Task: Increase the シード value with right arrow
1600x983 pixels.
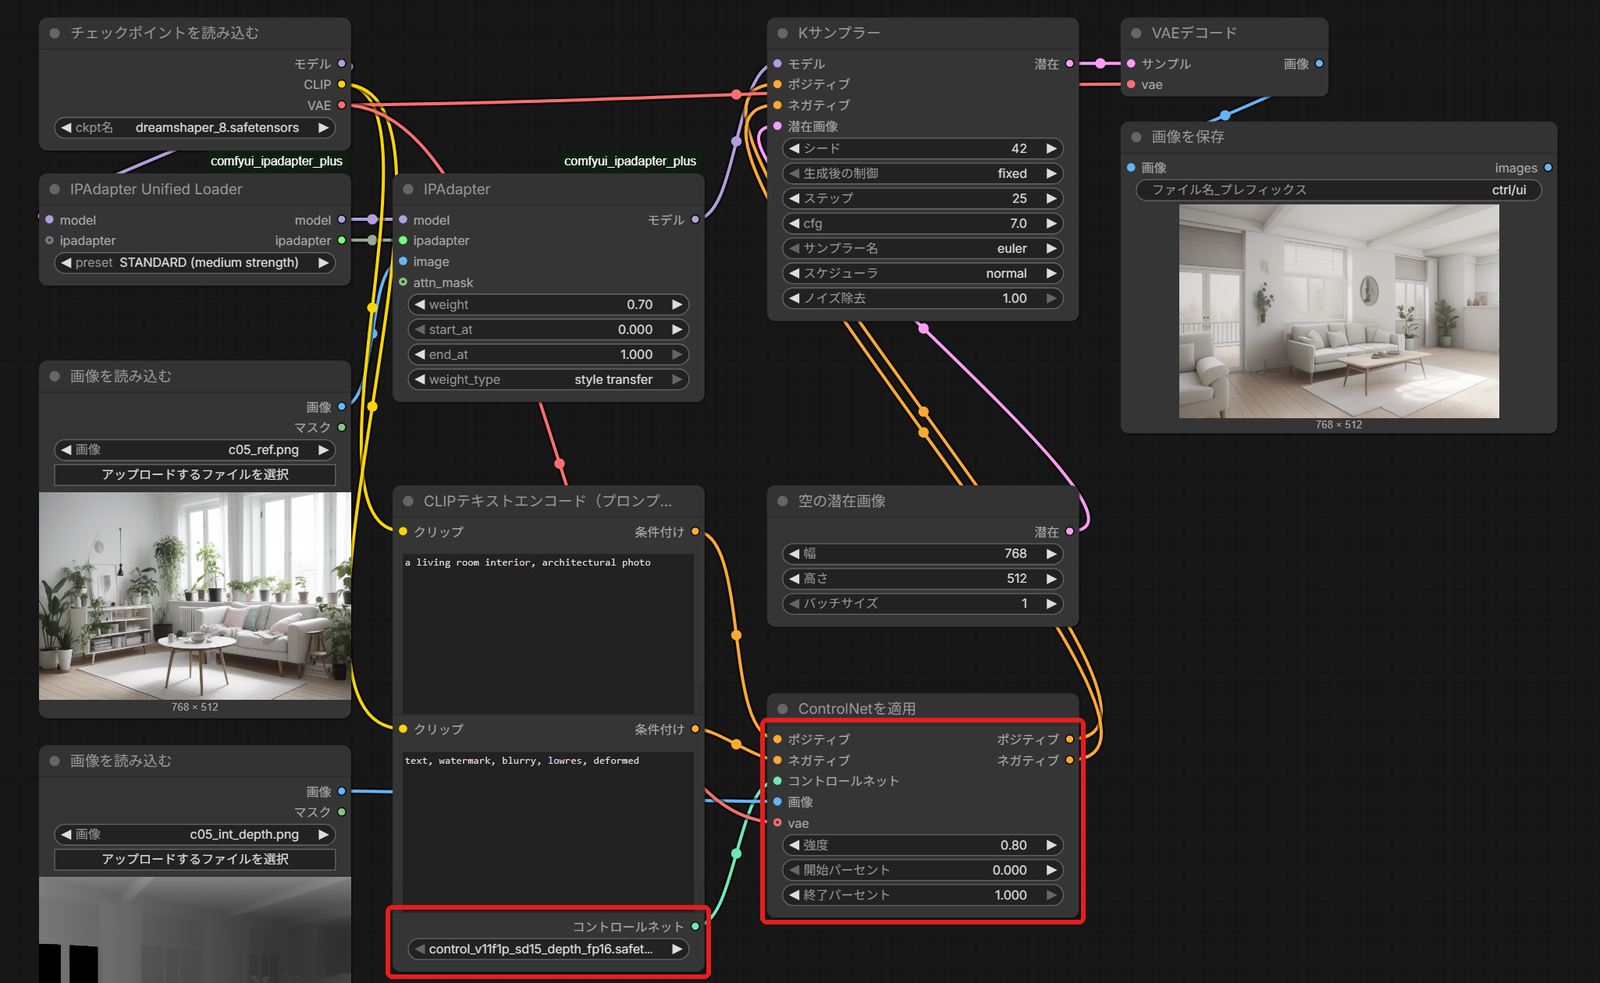Action: pyautogui.click(x=1051, y=148)
